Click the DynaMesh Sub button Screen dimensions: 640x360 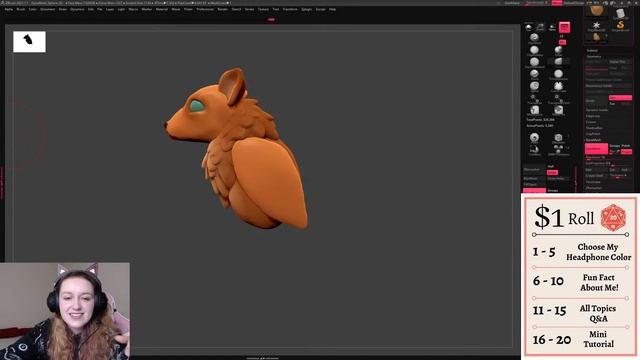(614, 170)
